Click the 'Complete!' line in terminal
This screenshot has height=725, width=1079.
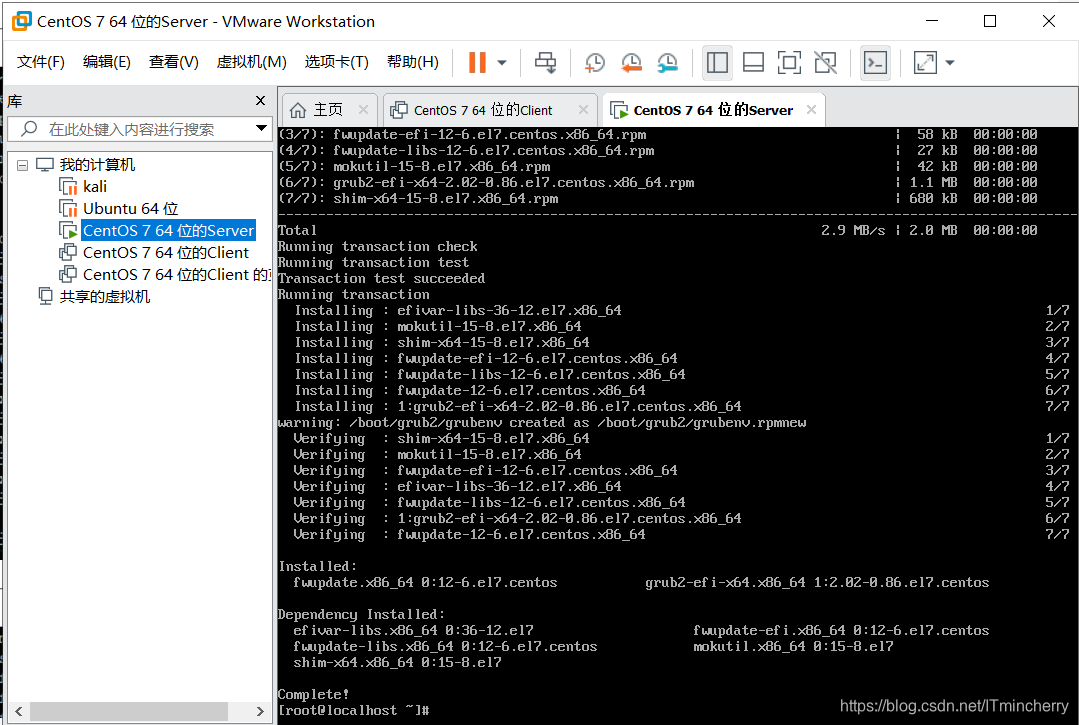pyautogui.click(x=313, y=694)
